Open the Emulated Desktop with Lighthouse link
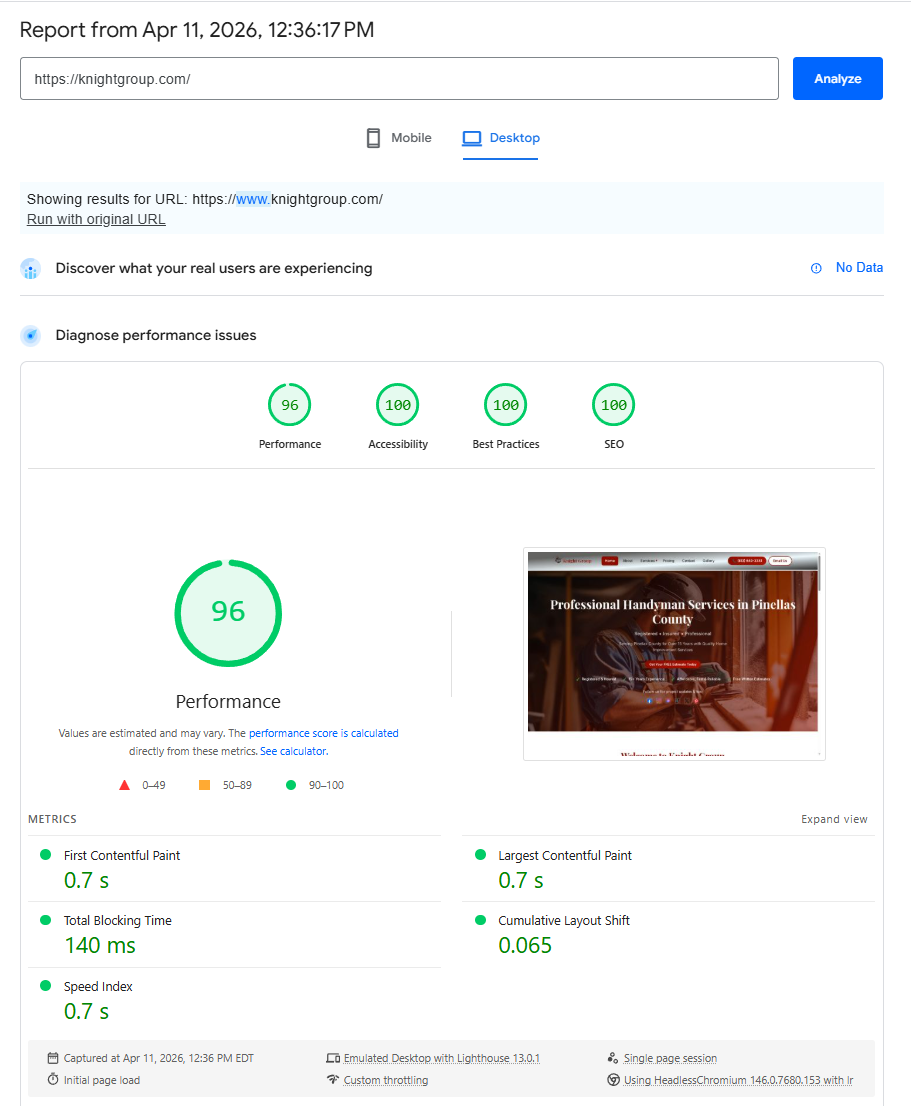The height and width of the screenshot is (1106, 911). [442, 1058]
